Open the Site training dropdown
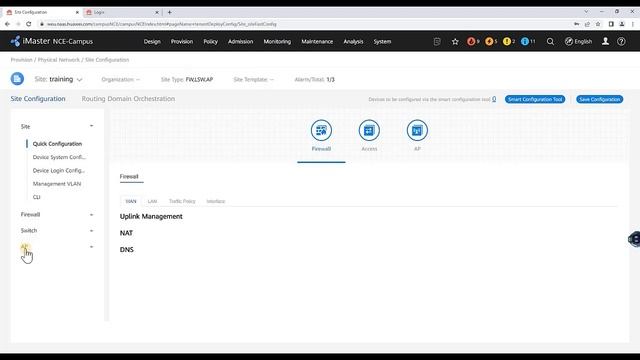 [x=58, y=79]
